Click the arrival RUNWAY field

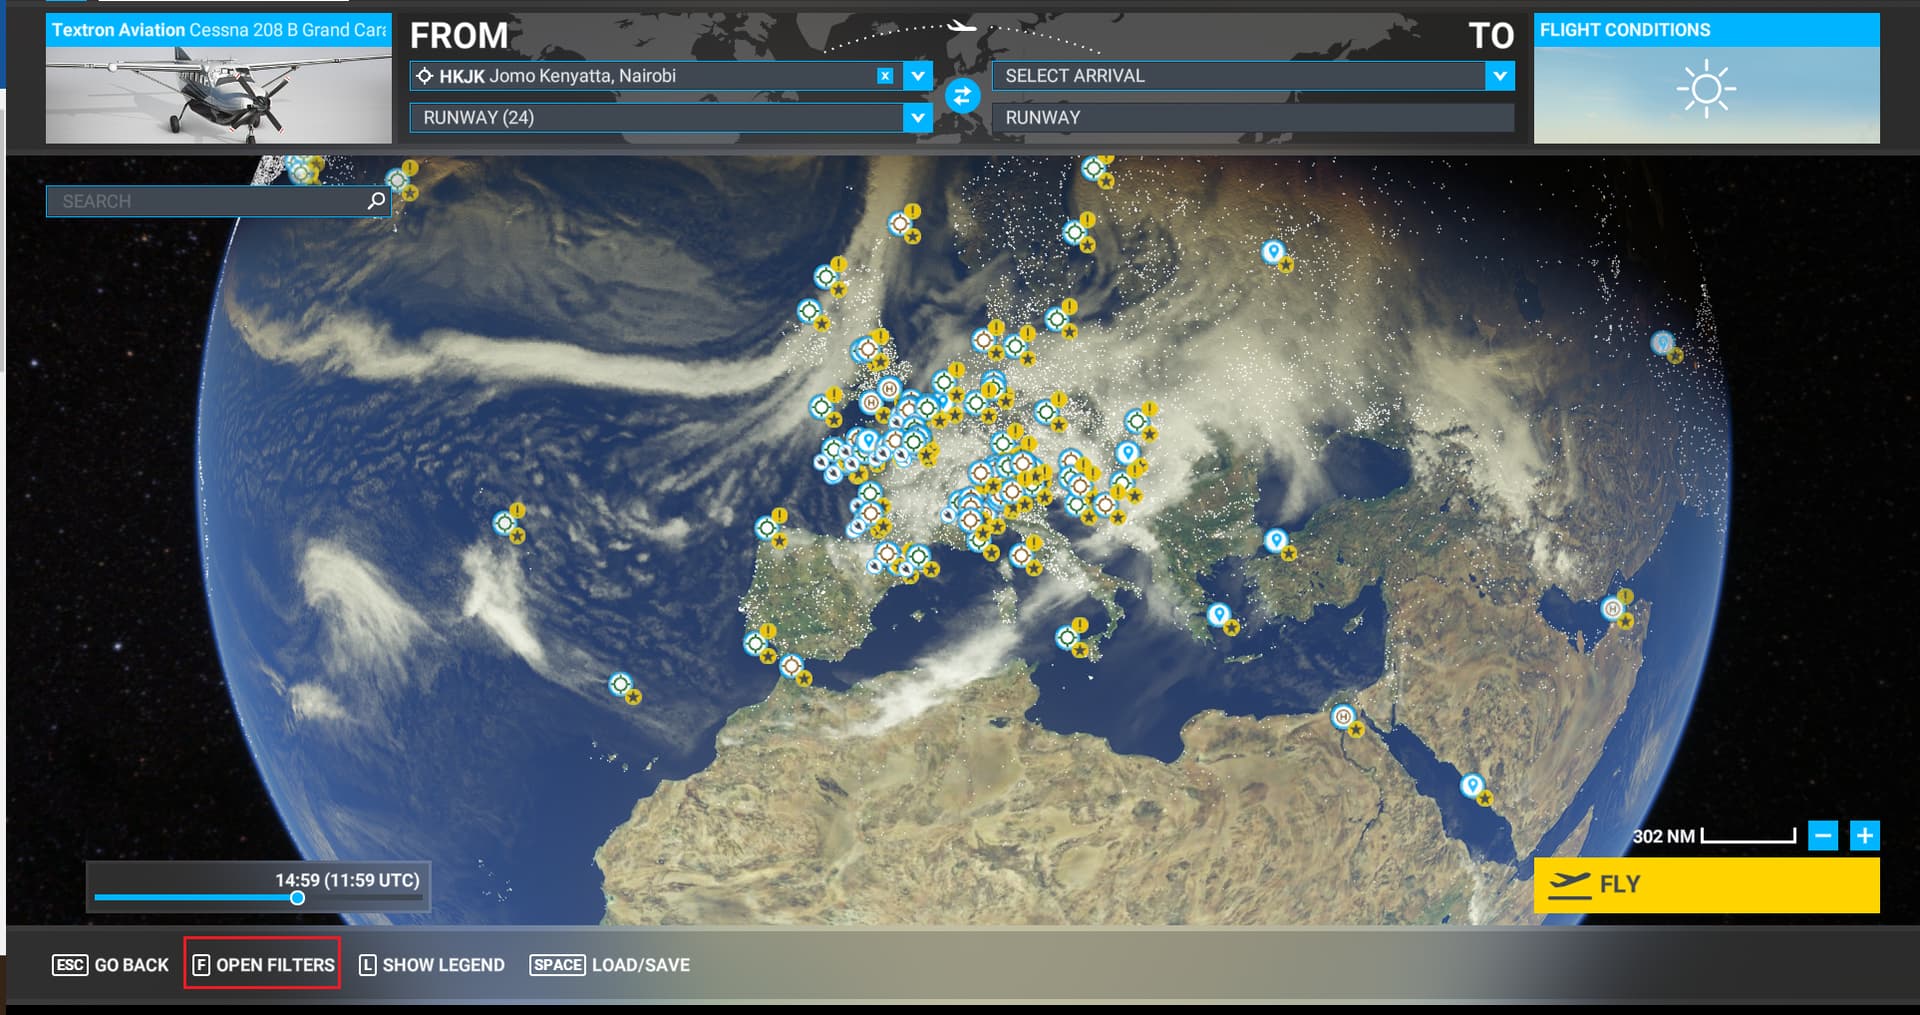click(x=1253, y=118)
